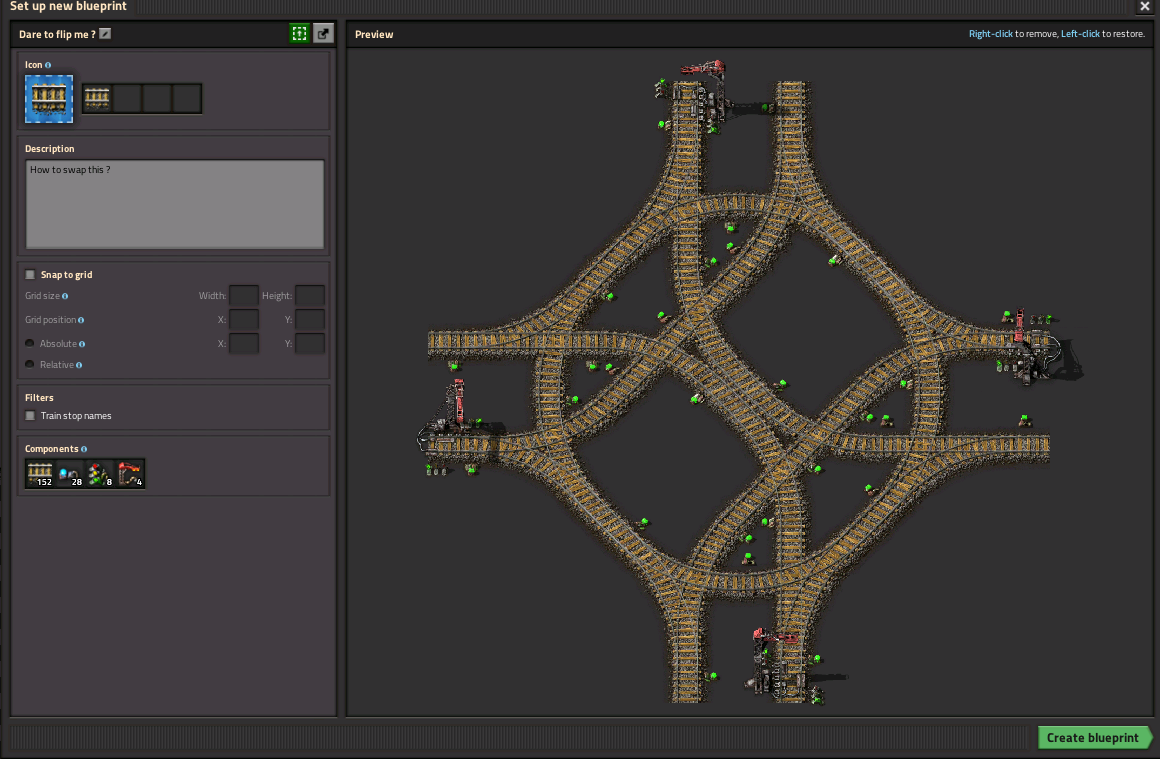Click the Grid size Height field

click(309, 296)
